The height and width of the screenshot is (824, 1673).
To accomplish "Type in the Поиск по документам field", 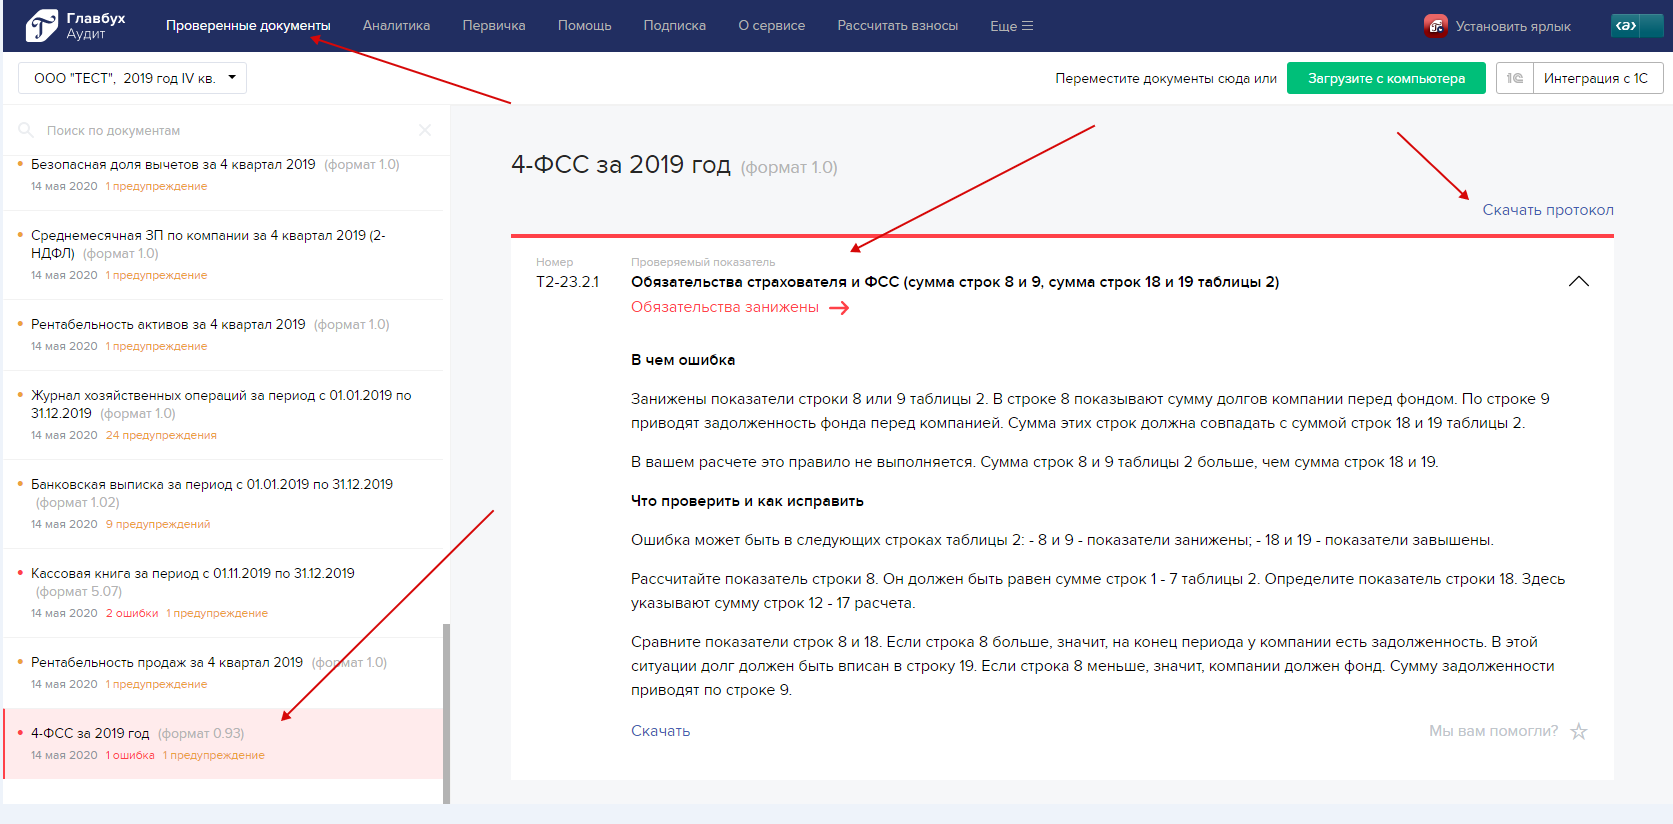I will coord(220,130).
